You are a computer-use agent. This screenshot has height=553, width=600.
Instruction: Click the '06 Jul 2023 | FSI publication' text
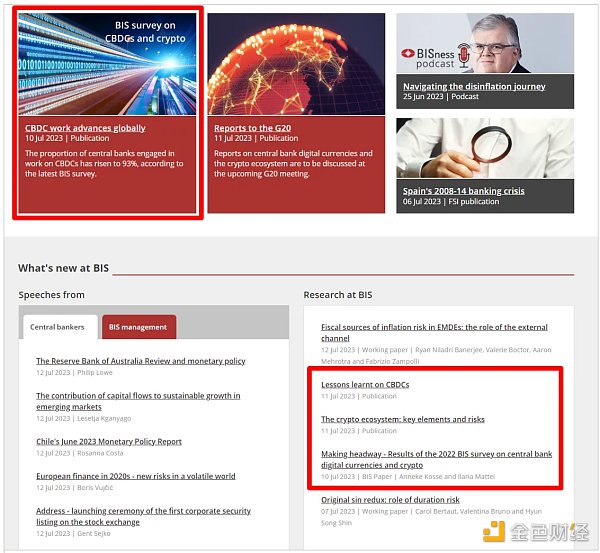click(451, 201)
